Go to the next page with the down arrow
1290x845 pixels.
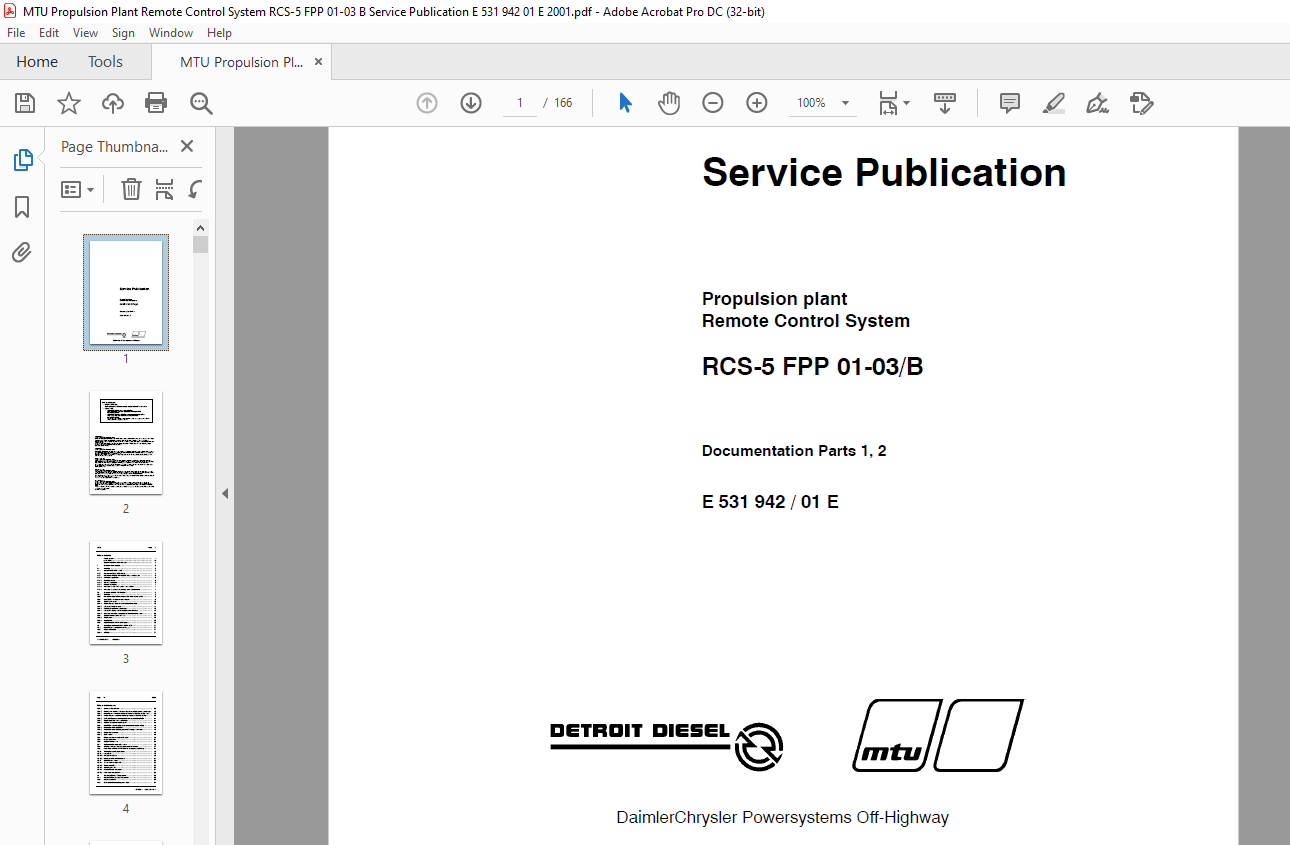coord(471,103)
